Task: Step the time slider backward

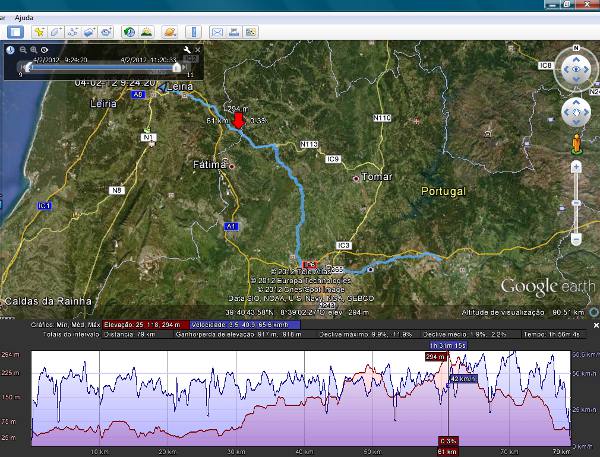Action: pyautogui.click(x=21, y=67)
